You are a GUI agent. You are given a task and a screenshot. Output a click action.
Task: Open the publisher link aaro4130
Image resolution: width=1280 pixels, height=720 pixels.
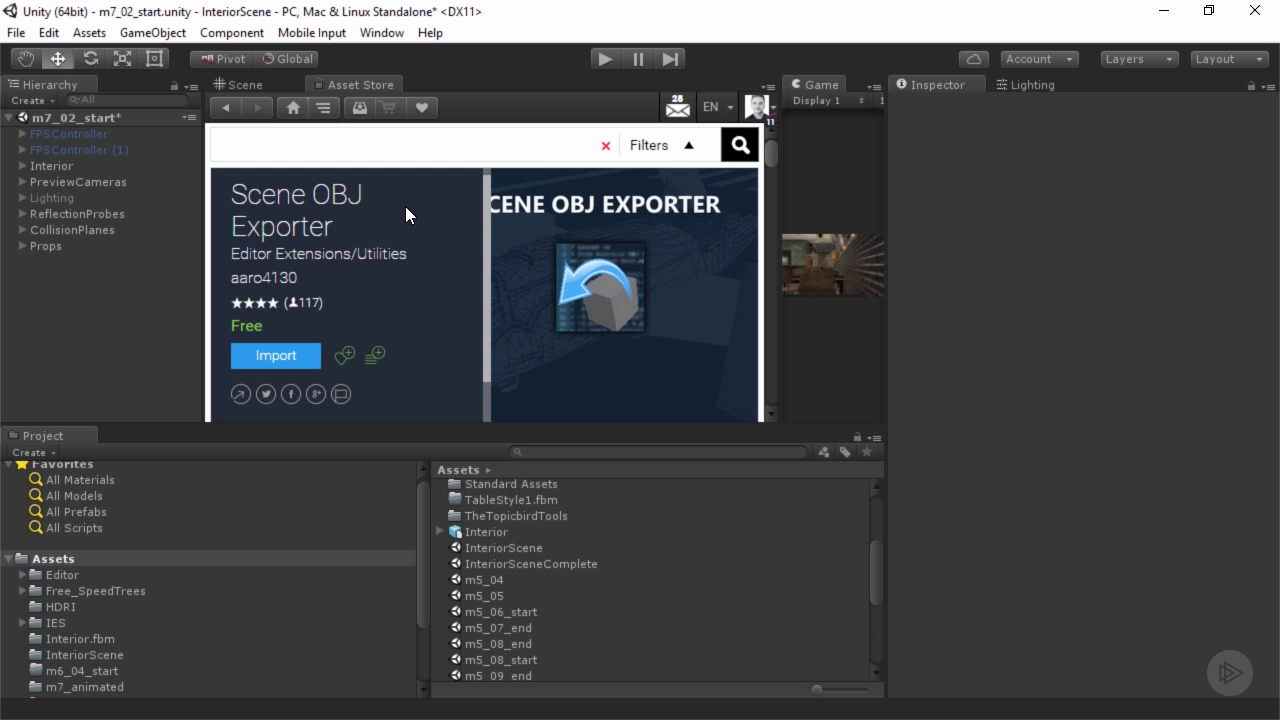tap(264, 278)
